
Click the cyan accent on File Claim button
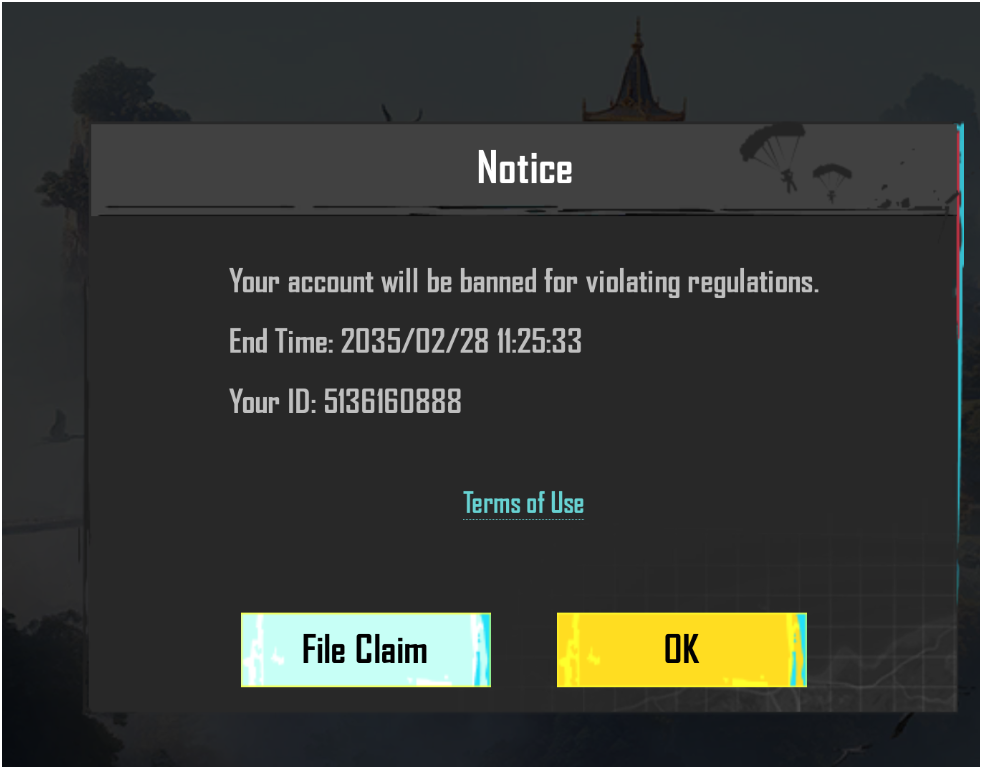(482, 649)
